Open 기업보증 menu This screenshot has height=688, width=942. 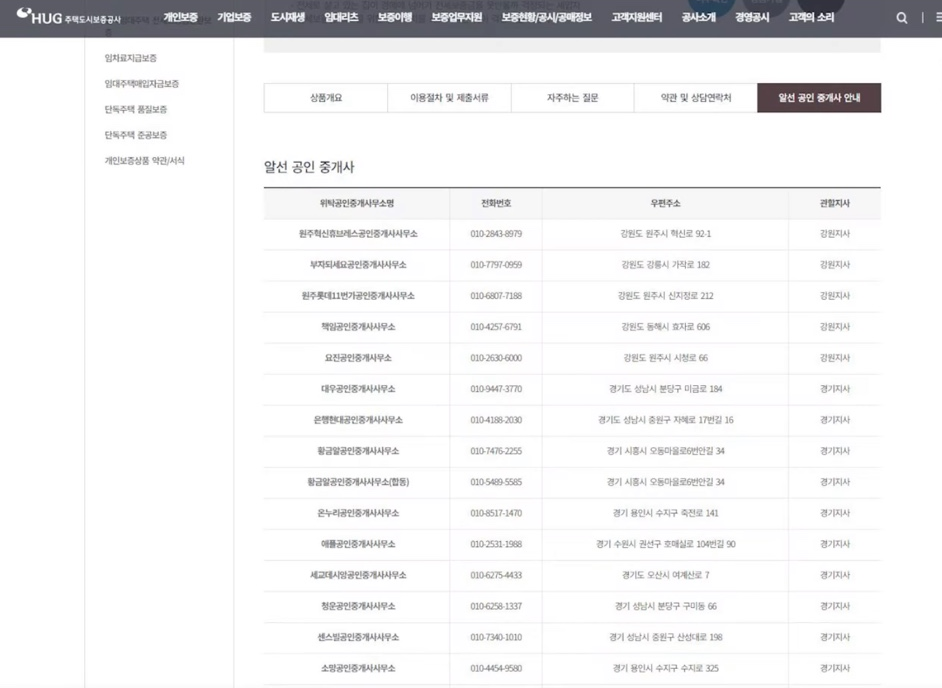pos(234,17)
